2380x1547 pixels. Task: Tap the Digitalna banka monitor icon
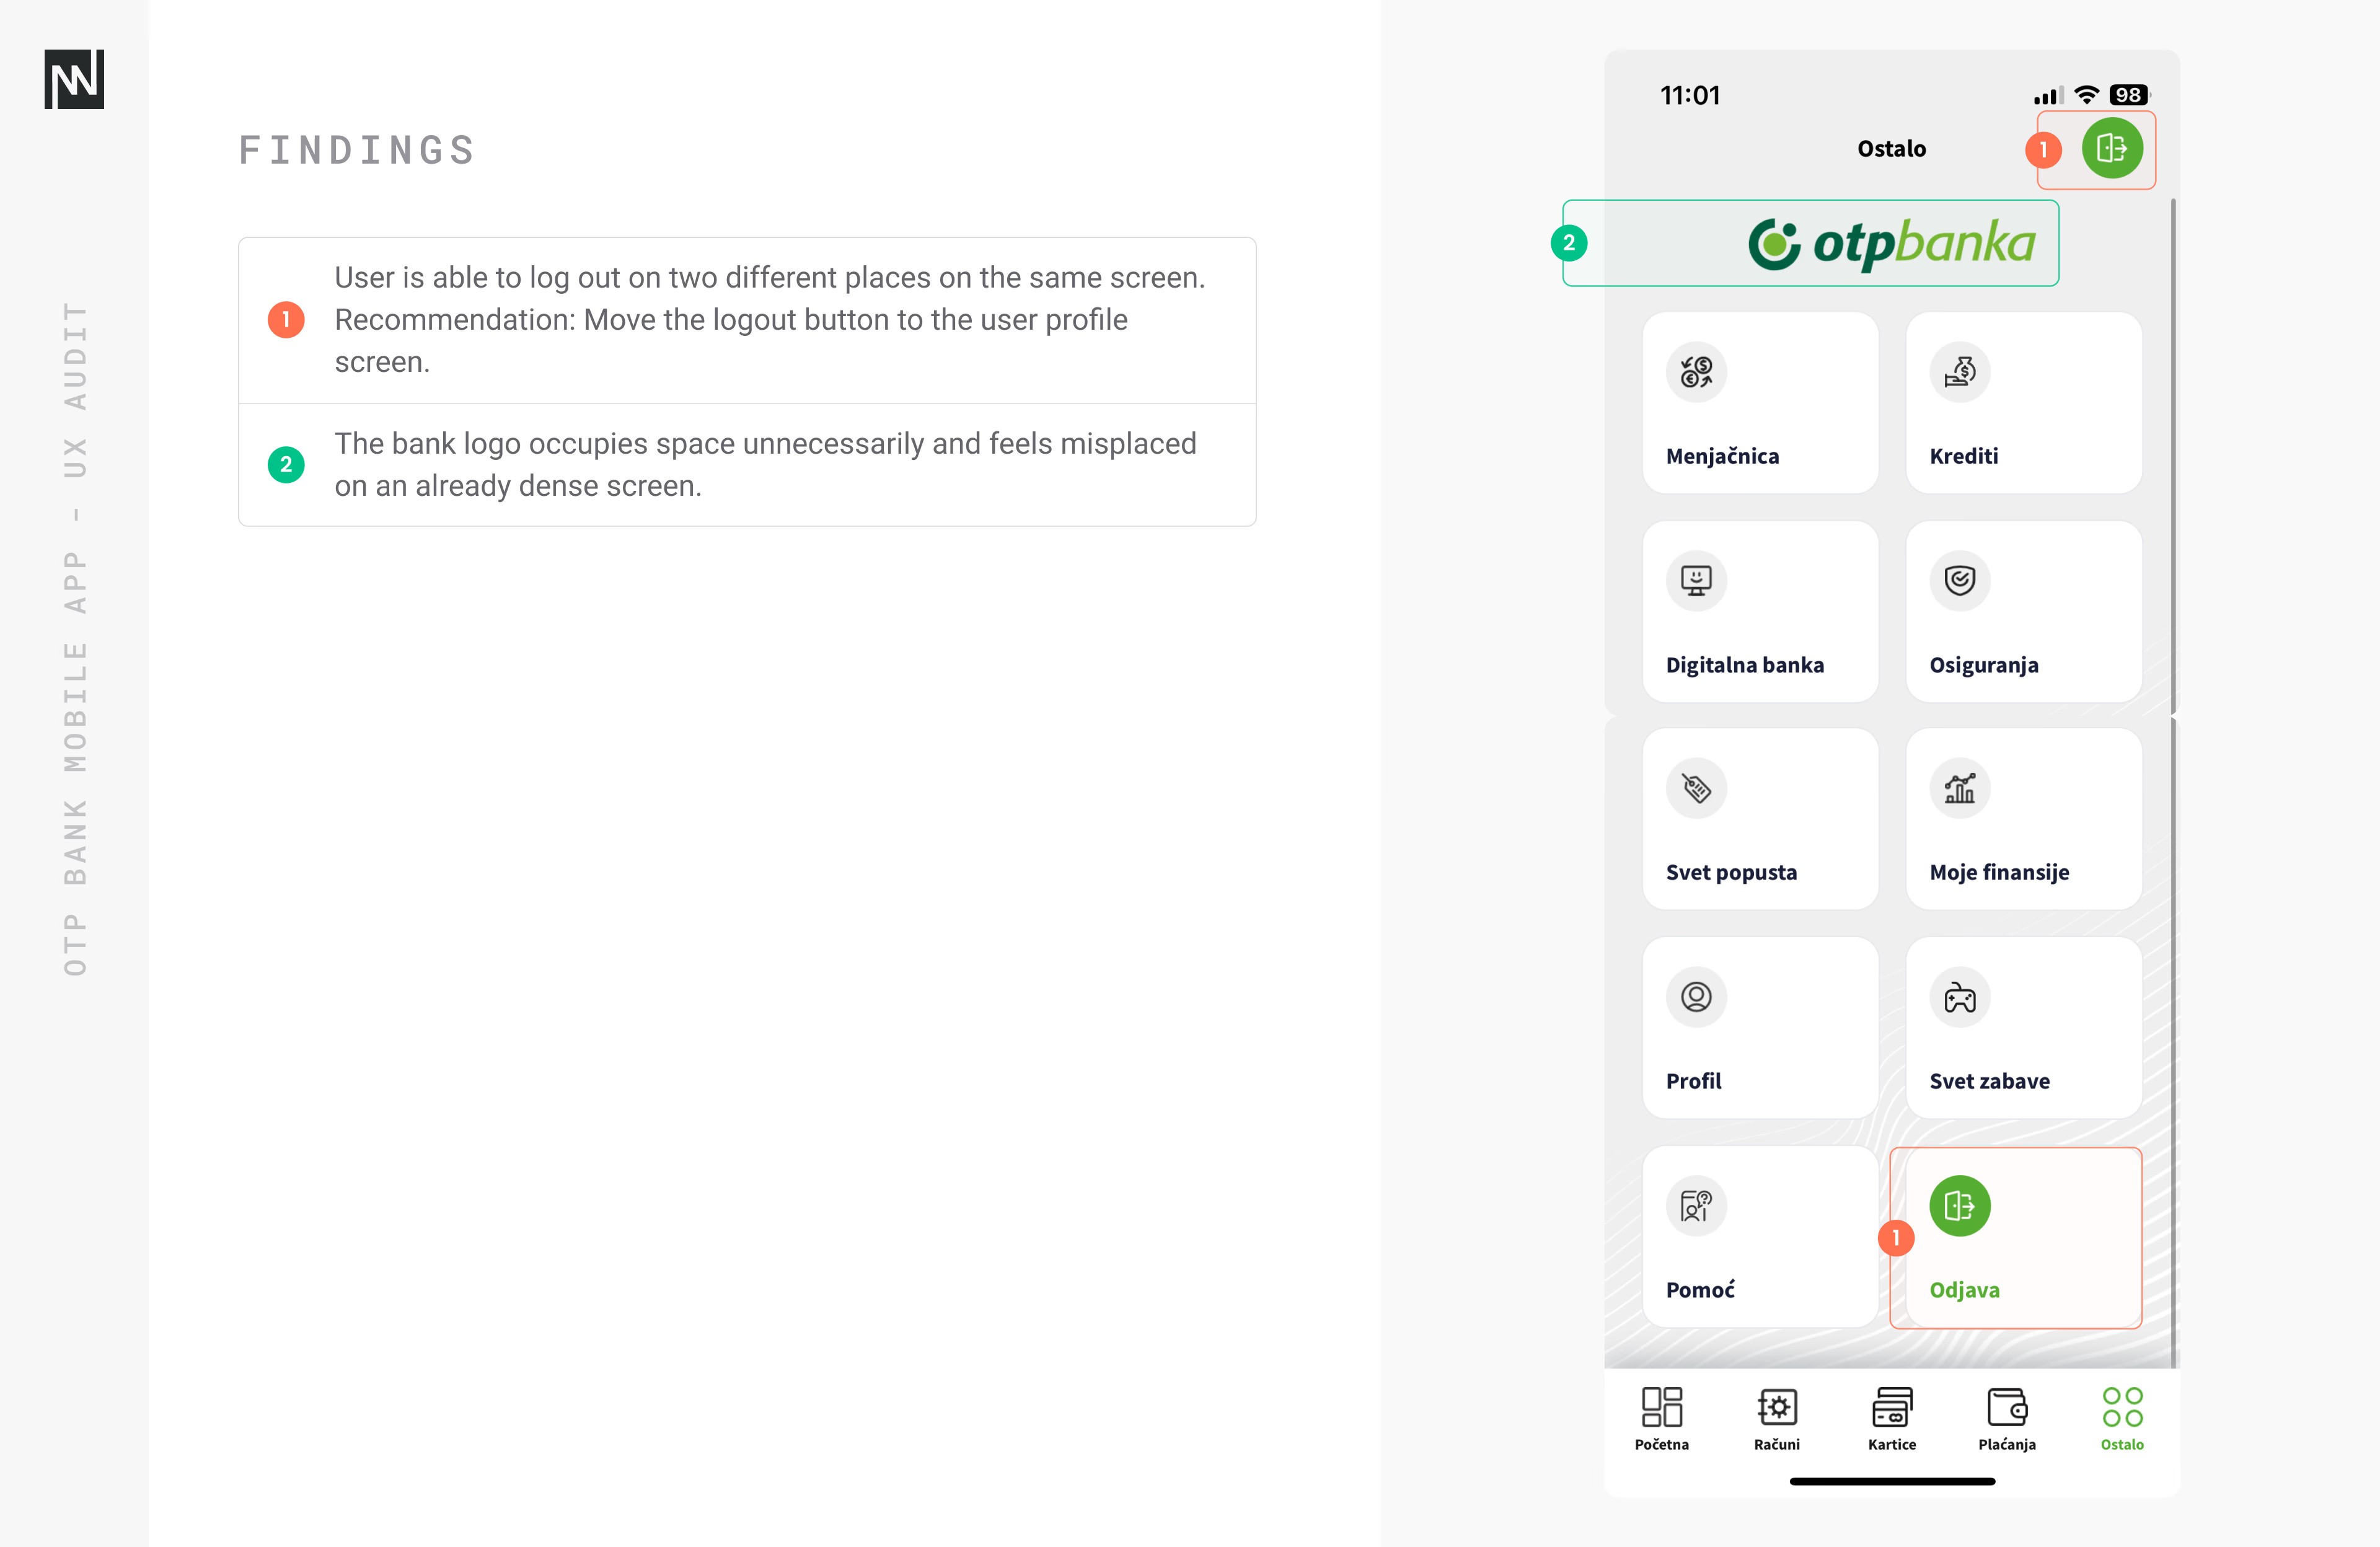(x=1696, y=580)
